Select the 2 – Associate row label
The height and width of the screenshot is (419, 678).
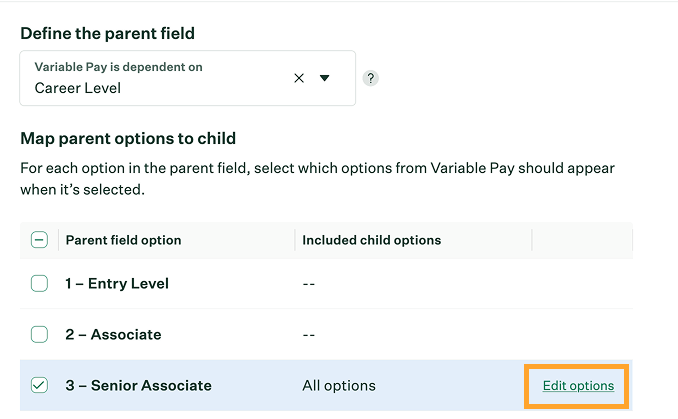pos(113,334)
